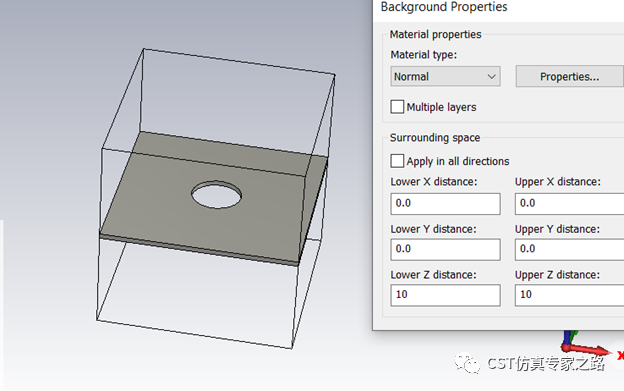The height and width of the screenshot is (391, 624).
Task: Check Apply in all directions
Action: 397,161
